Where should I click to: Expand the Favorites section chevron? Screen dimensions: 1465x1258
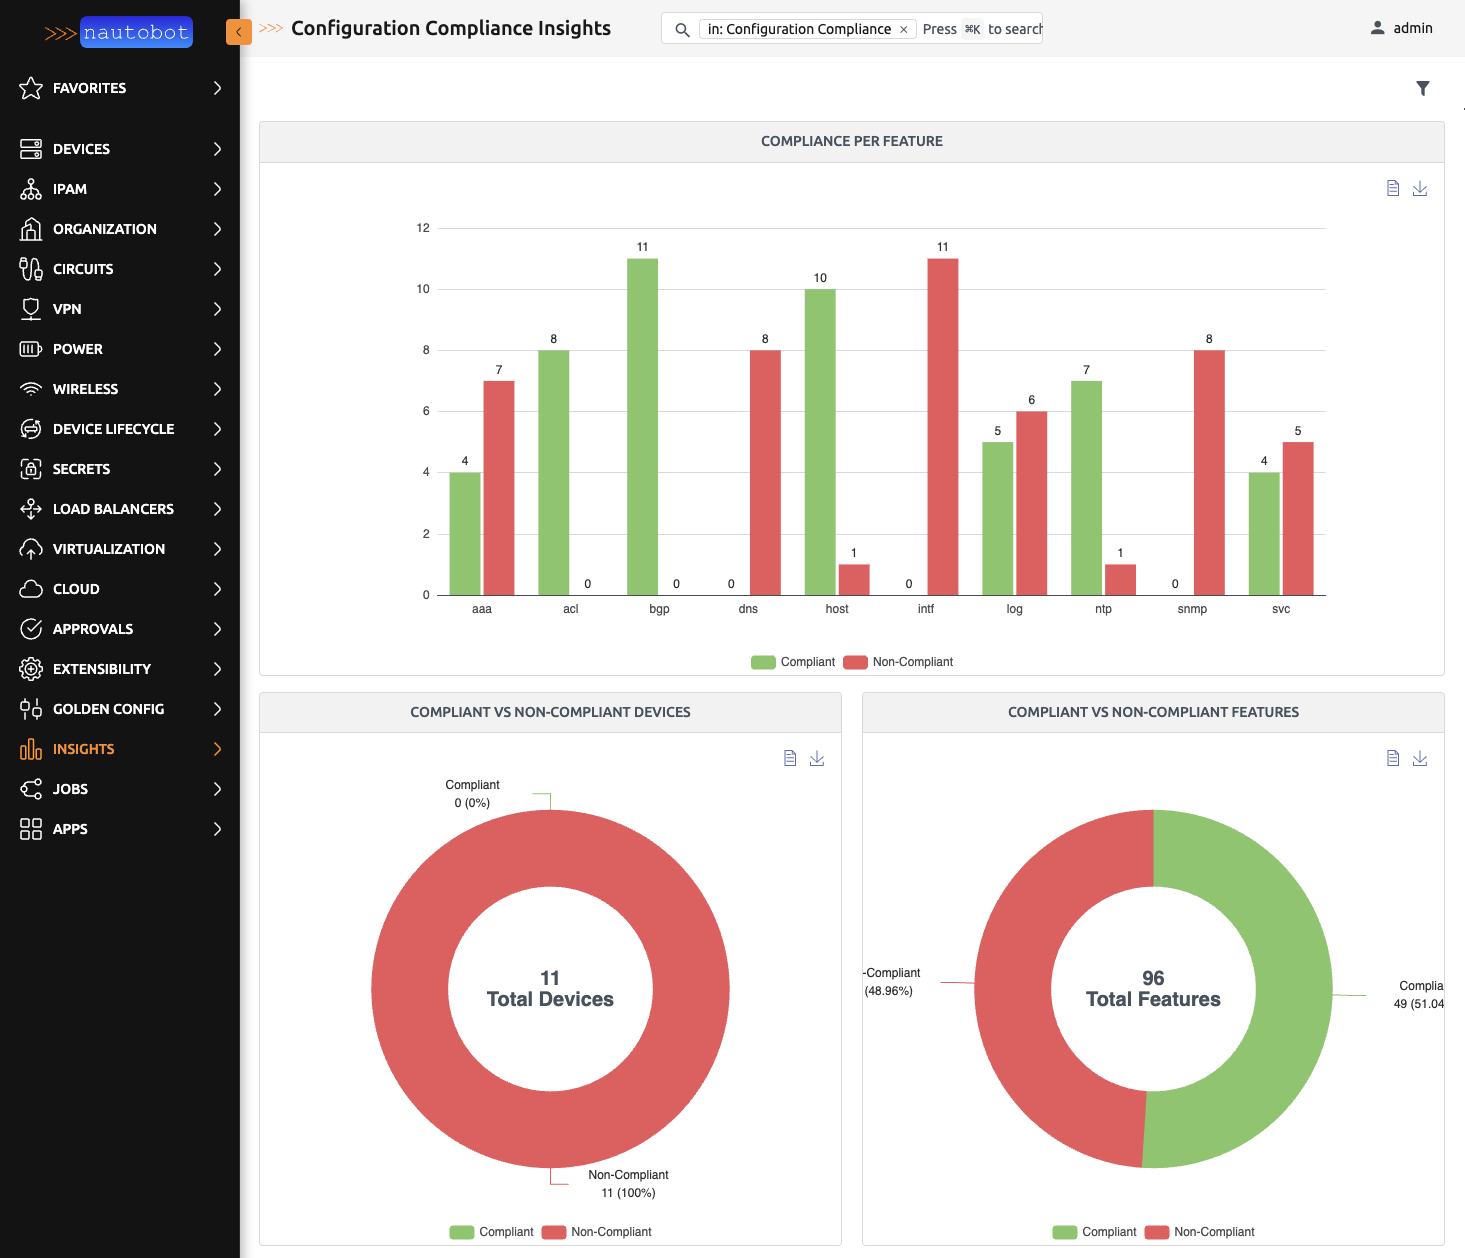217,88
